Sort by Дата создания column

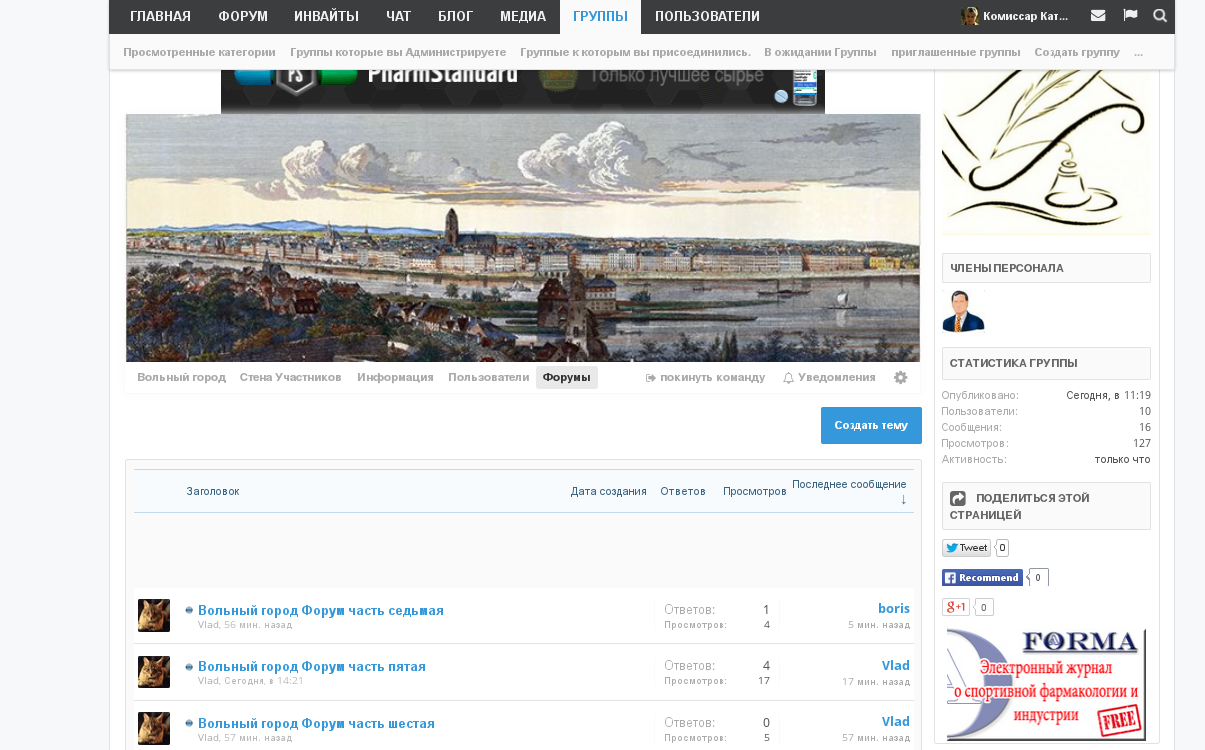click(x=608, y=491)
